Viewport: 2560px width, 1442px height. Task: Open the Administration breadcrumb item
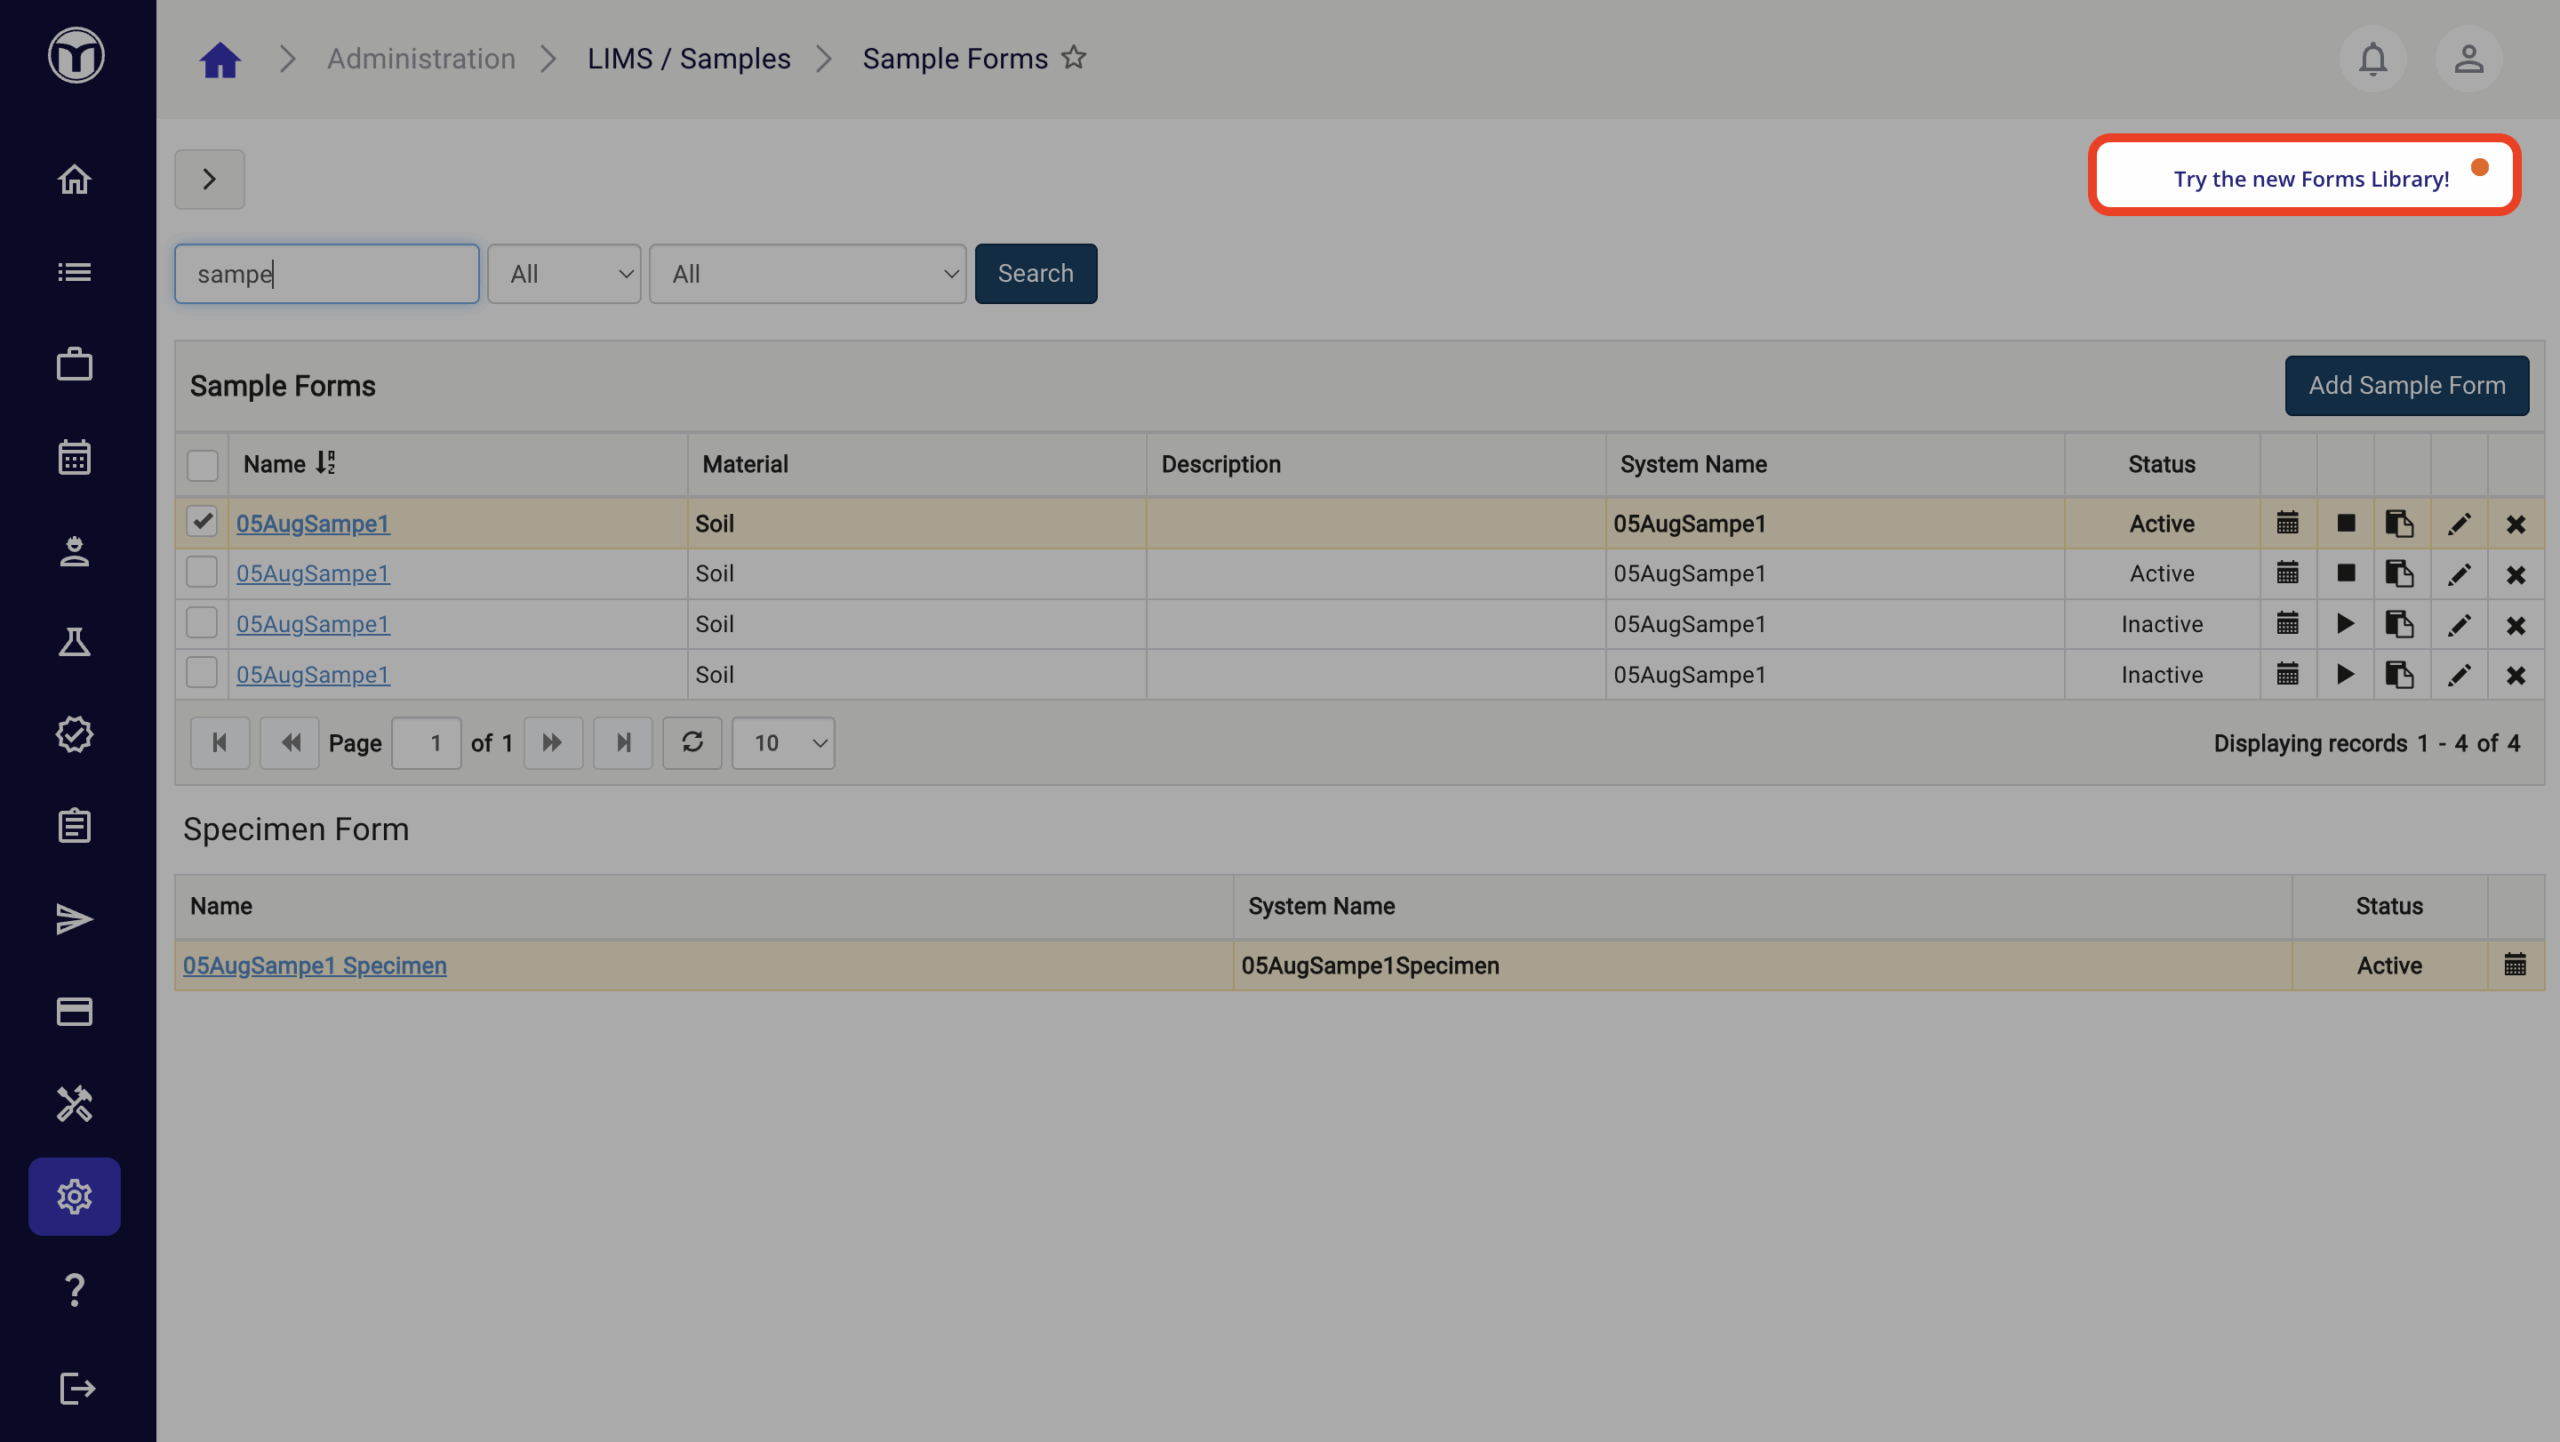[x=421, y=59]
